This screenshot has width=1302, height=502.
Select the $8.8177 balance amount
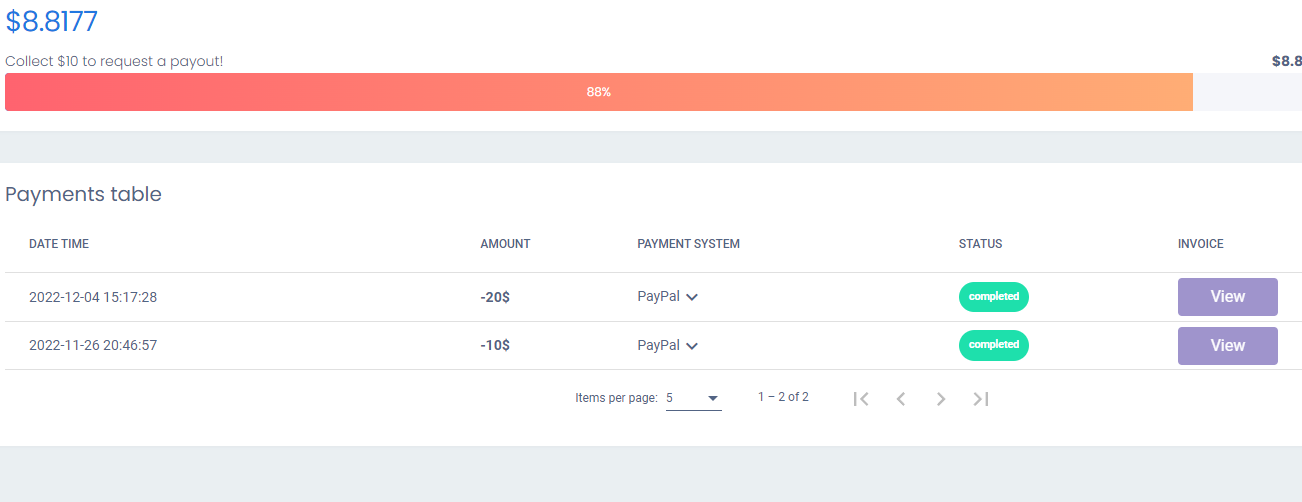coord(52,21)
